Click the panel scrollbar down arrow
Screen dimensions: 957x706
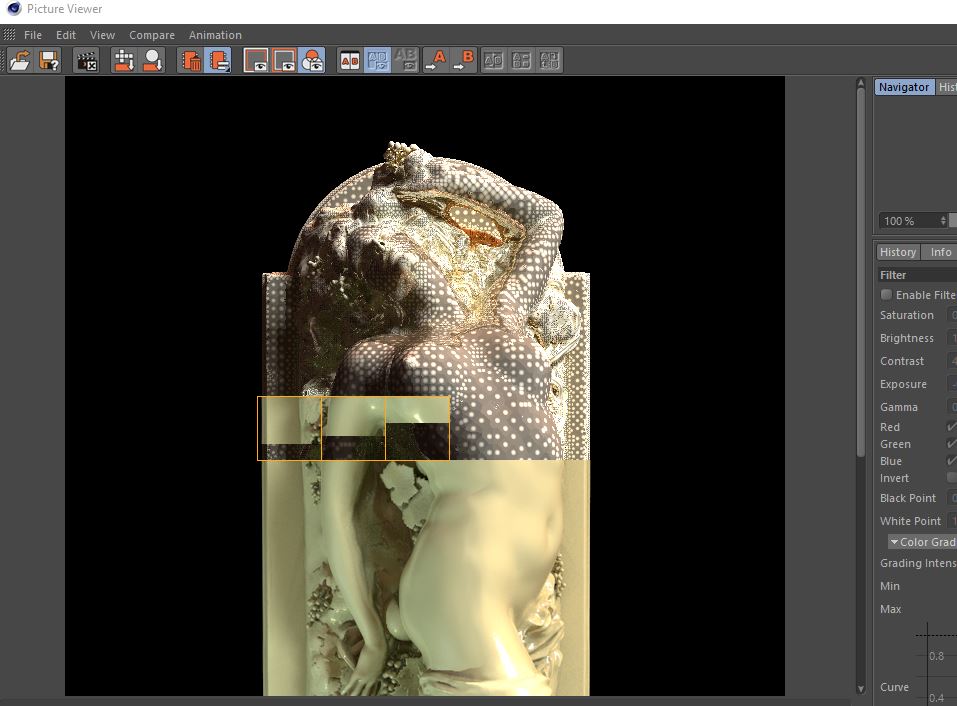(x=861, y=689)
